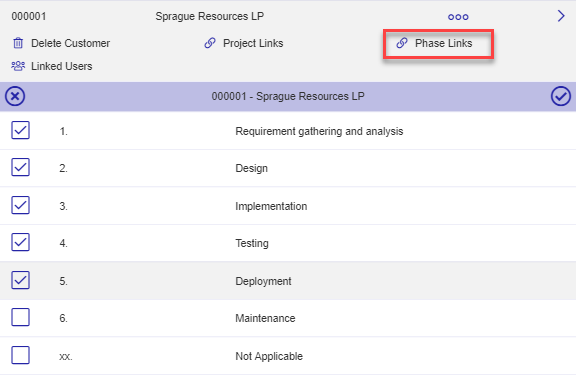Click phase number '1.'
Viewport: 576px width, 375px height.
click(x=64, y=131)
